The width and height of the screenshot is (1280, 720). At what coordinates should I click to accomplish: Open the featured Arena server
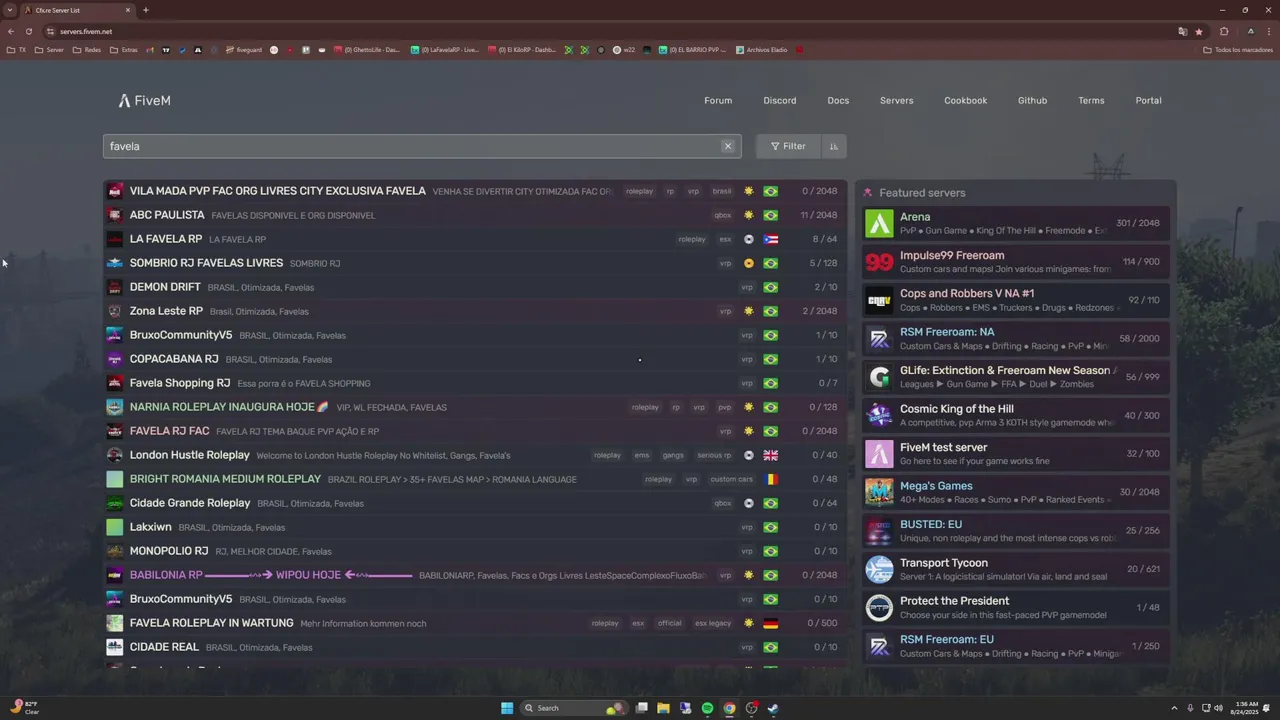(x=1016, y=223)
